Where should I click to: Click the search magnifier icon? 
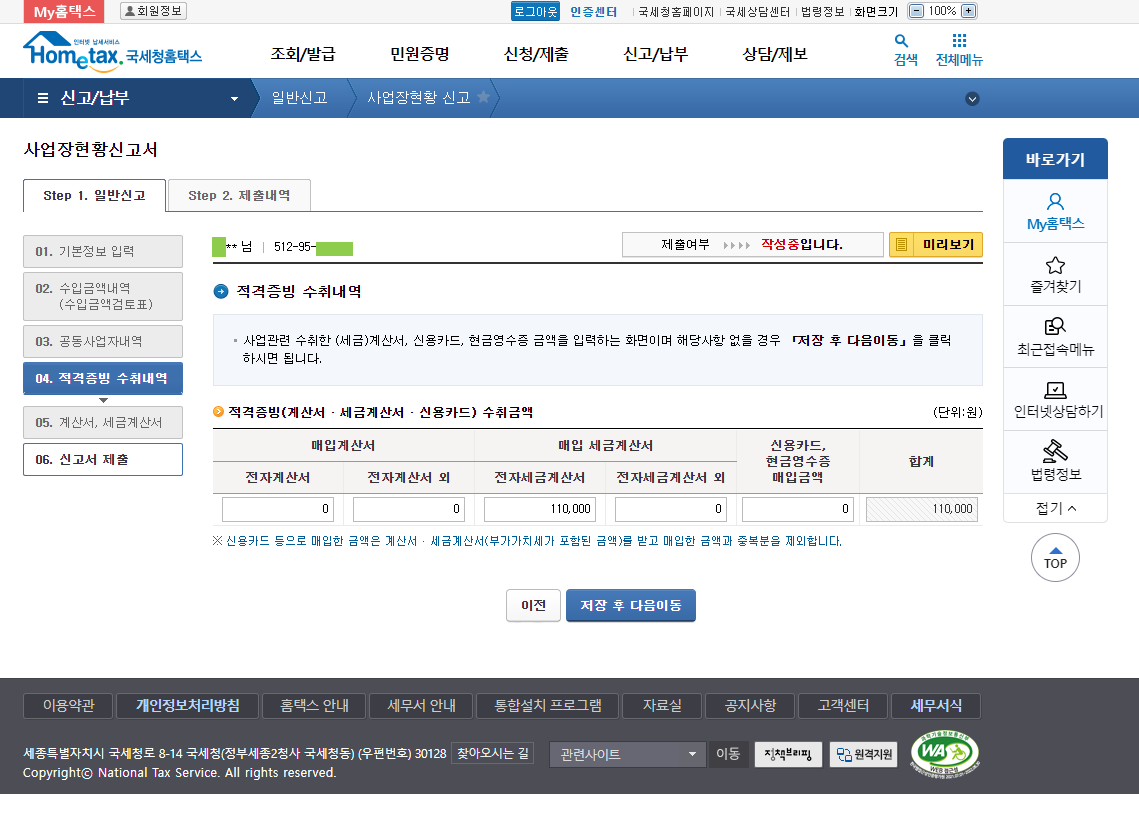click(902, 42)
